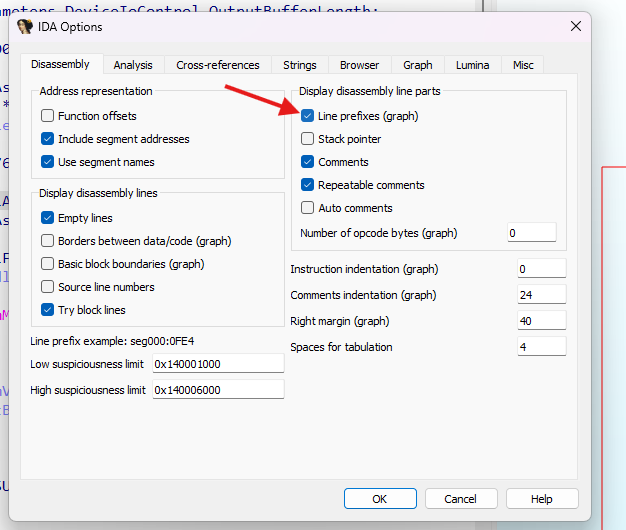Click the Right margin (graph) field

[541, 320]
